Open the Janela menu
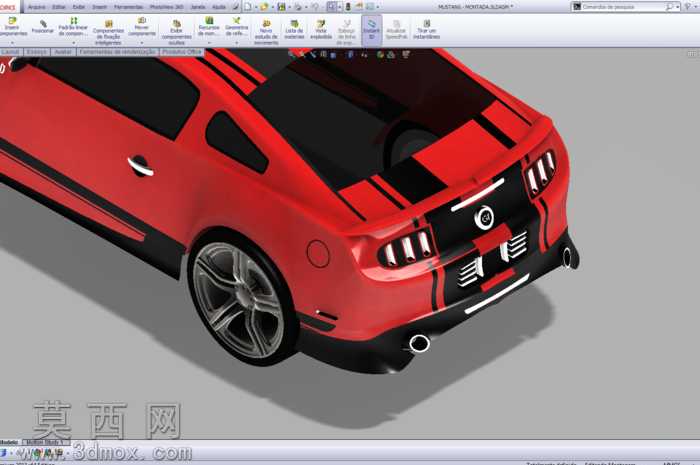700x465 pixels. 198,7
